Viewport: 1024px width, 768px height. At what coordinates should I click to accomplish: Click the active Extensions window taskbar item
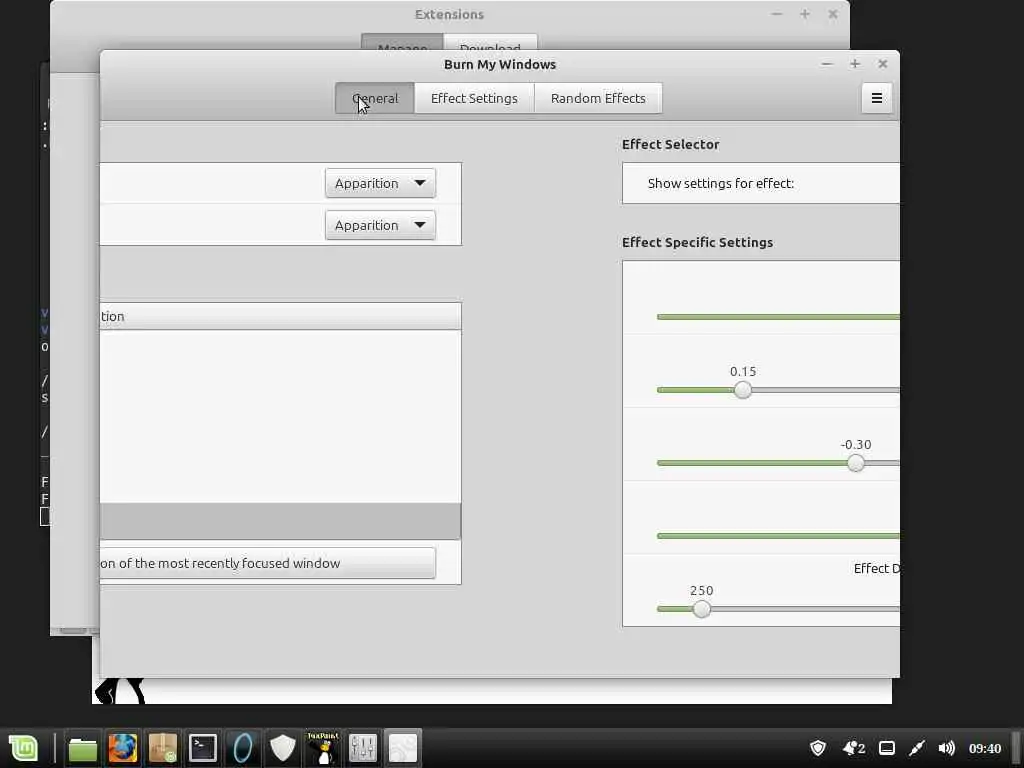pos(403,748)
